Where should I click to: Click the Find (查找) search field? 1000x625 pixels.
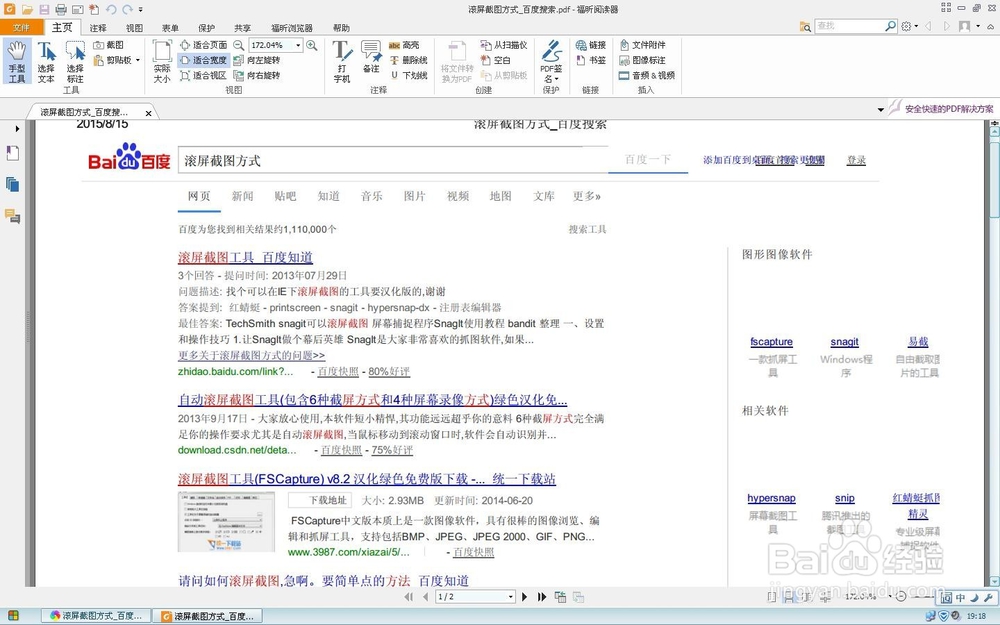pyautogui.click(x=849, y=26)
